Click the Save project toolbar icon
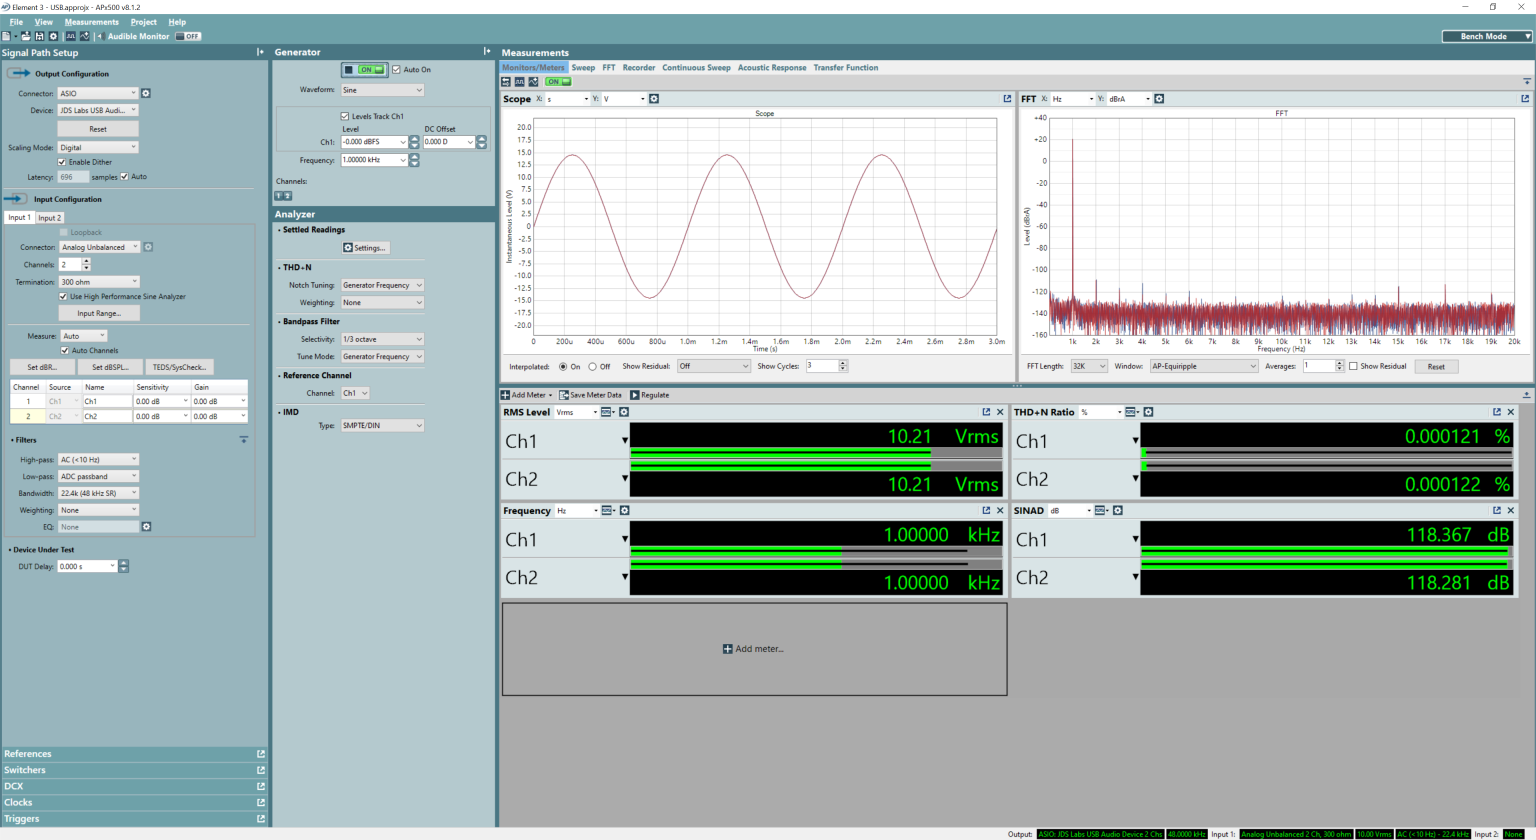 (x=39, y=35)
